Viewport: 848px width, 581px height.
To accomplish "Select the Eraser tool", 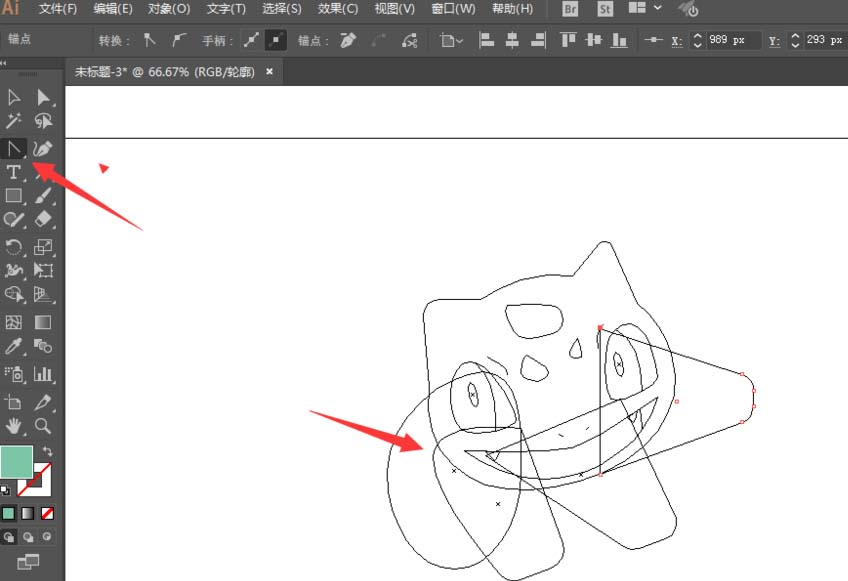I will pyautogui.click(x=43, y=219).
